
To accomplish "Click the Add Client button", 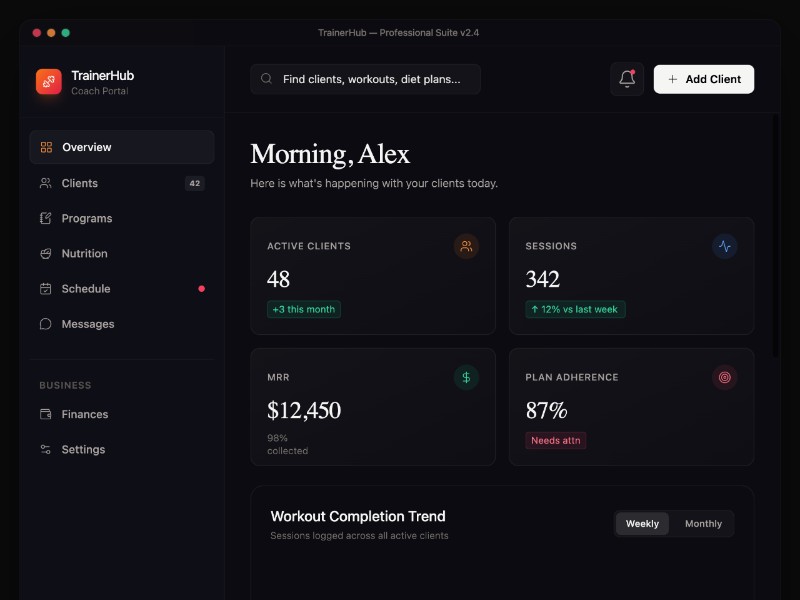I will point(703,79).
